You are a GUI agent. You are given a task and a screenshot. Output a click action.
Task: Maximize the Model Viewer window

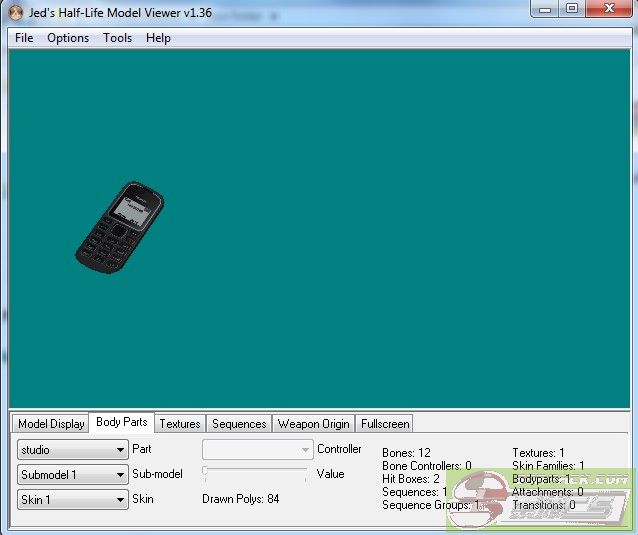(572, 9)
